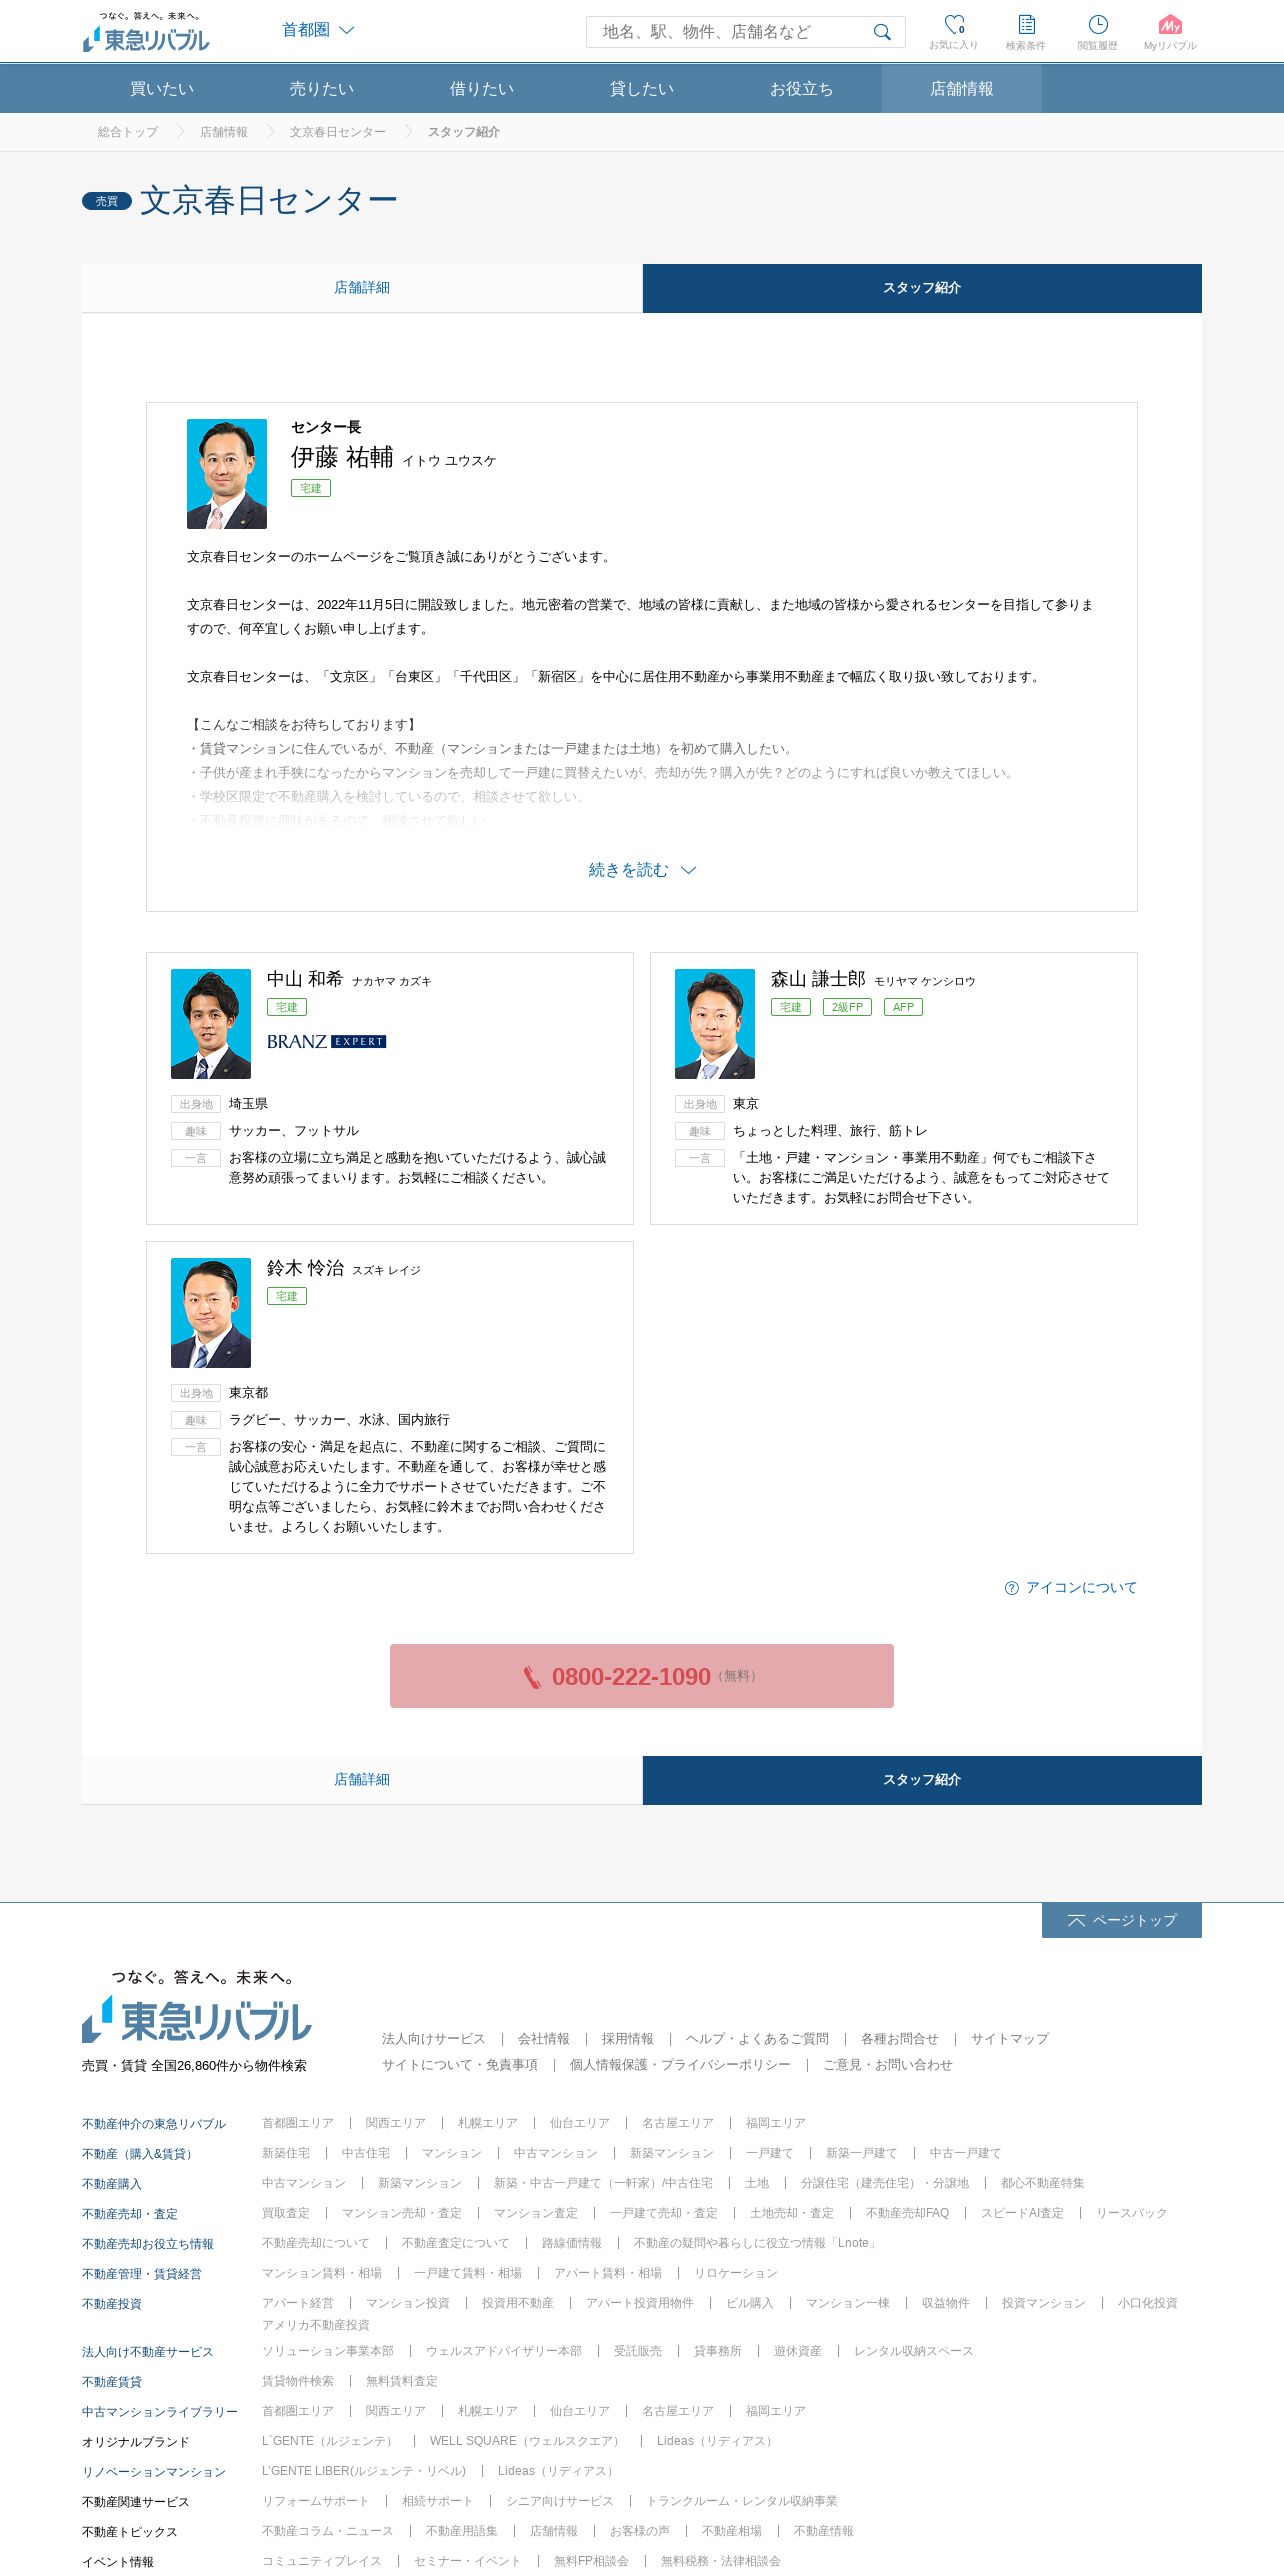The height and width of the screenshot is (2568, 1284).
Task: Expand 続きを読む to read more
Action: [x=642, y=870]
